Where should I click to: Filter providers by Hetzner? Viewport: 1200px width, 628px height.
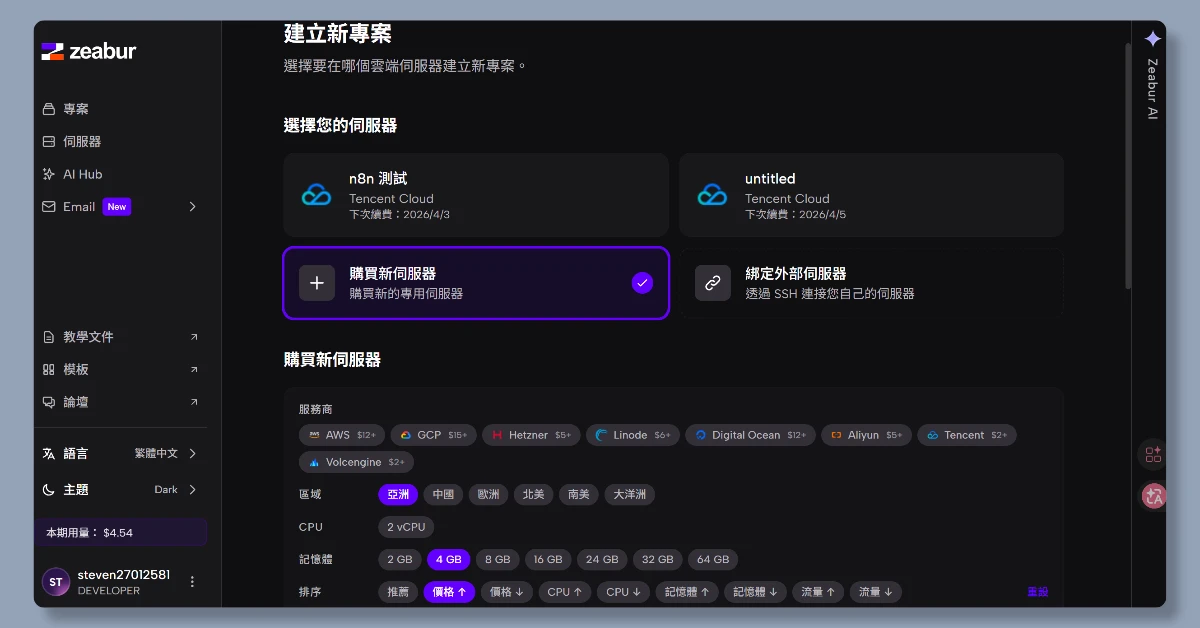530,435
